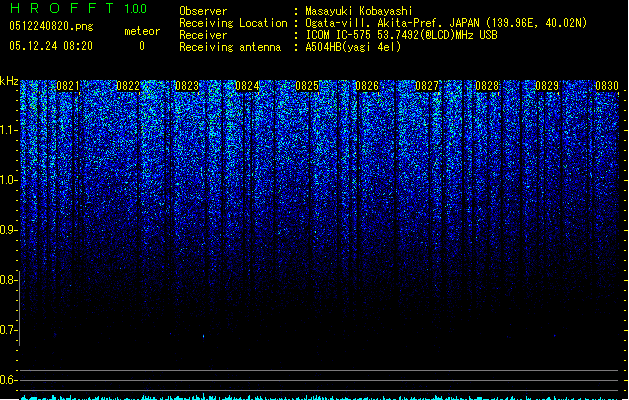The height and width of the screenshot is (400, 629).
Task: Click the 0822 time marker
Action: pyautogui.click(x=128, y=86)
